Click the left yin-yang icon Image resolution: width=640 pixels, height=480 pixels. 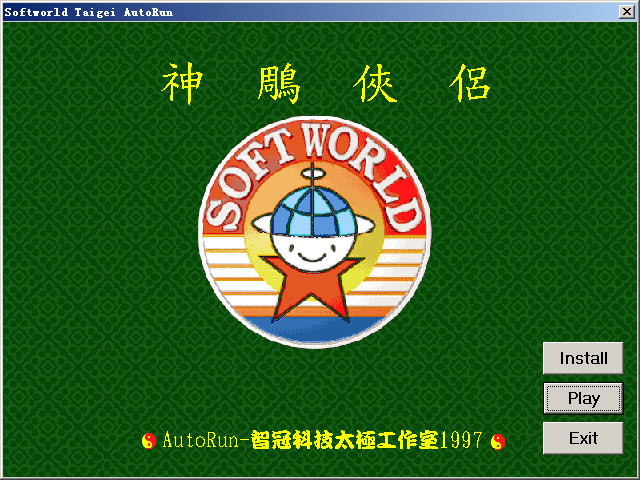149,440
